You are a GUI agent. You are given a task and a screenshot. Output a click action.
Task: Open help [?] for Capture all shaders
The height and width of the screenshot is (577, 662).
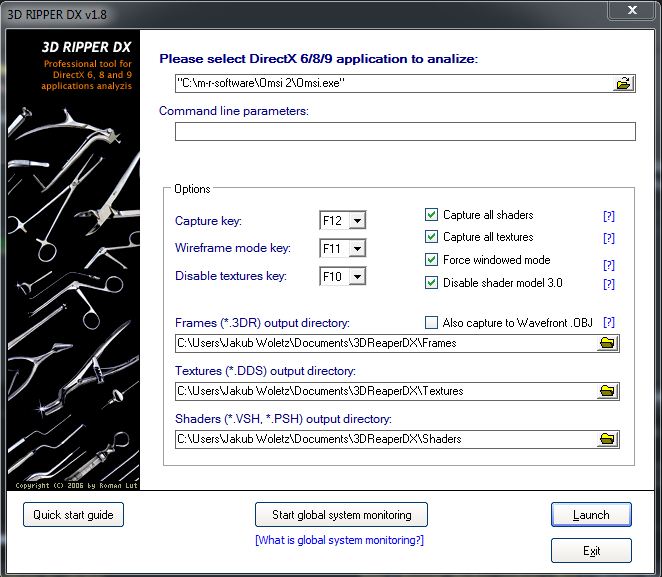[608, 216]
